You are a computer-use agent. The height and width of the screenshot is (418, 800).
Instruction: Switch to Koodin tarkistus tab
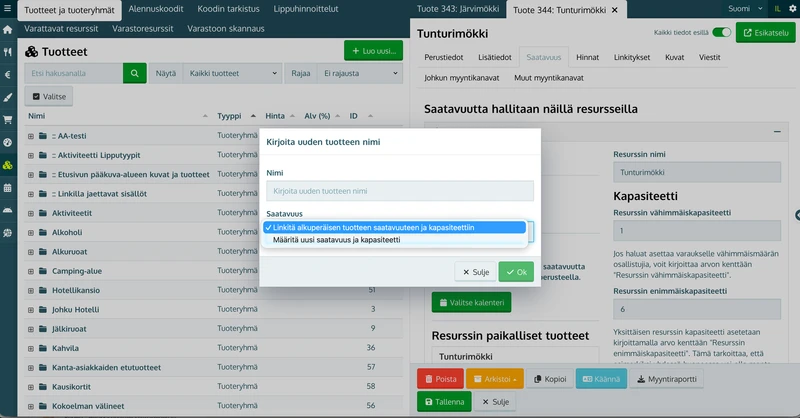coord(229,9)
